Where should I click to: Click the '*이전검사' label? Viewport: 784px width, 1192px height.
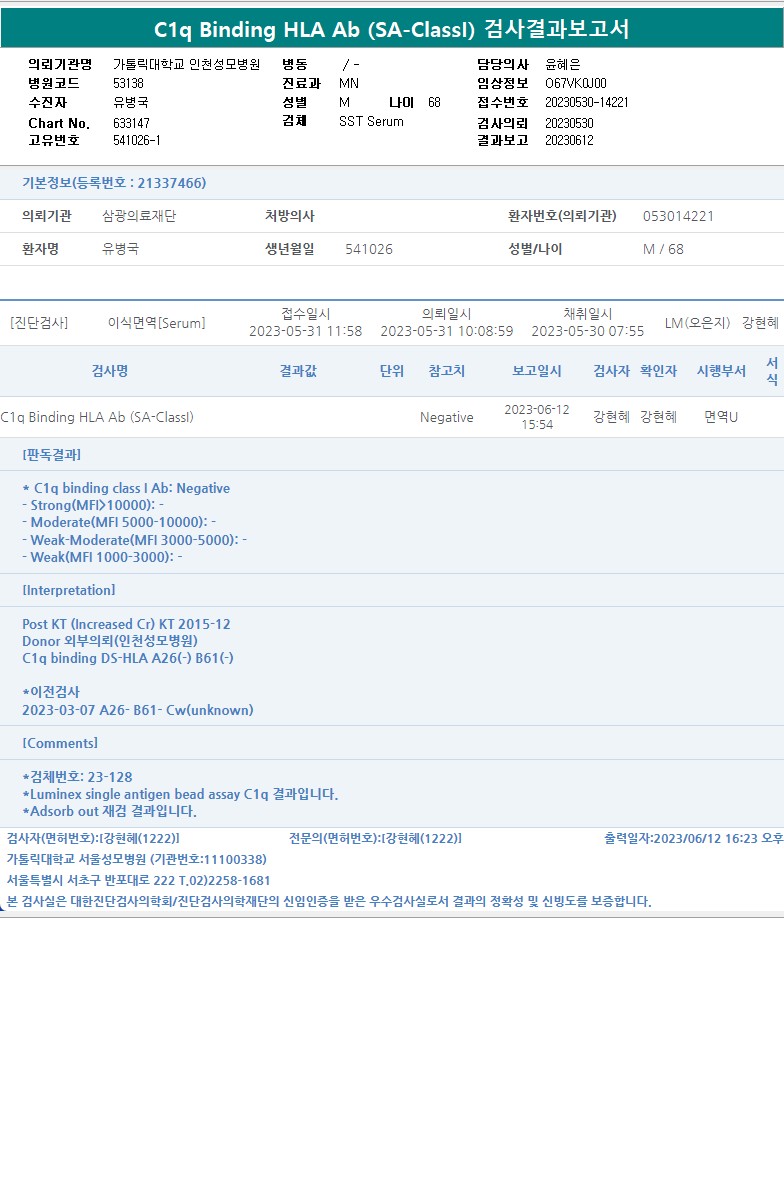pos(51,692)
